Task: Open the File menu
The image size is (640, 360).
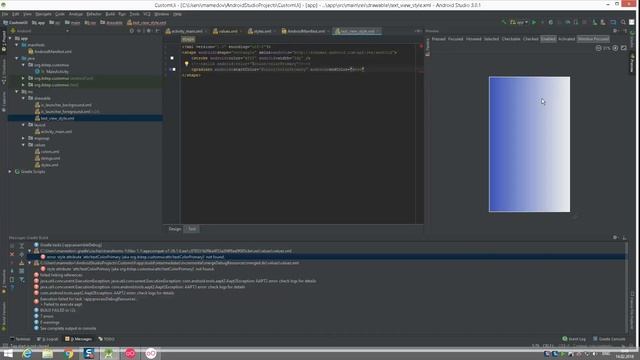Action: 5,14
